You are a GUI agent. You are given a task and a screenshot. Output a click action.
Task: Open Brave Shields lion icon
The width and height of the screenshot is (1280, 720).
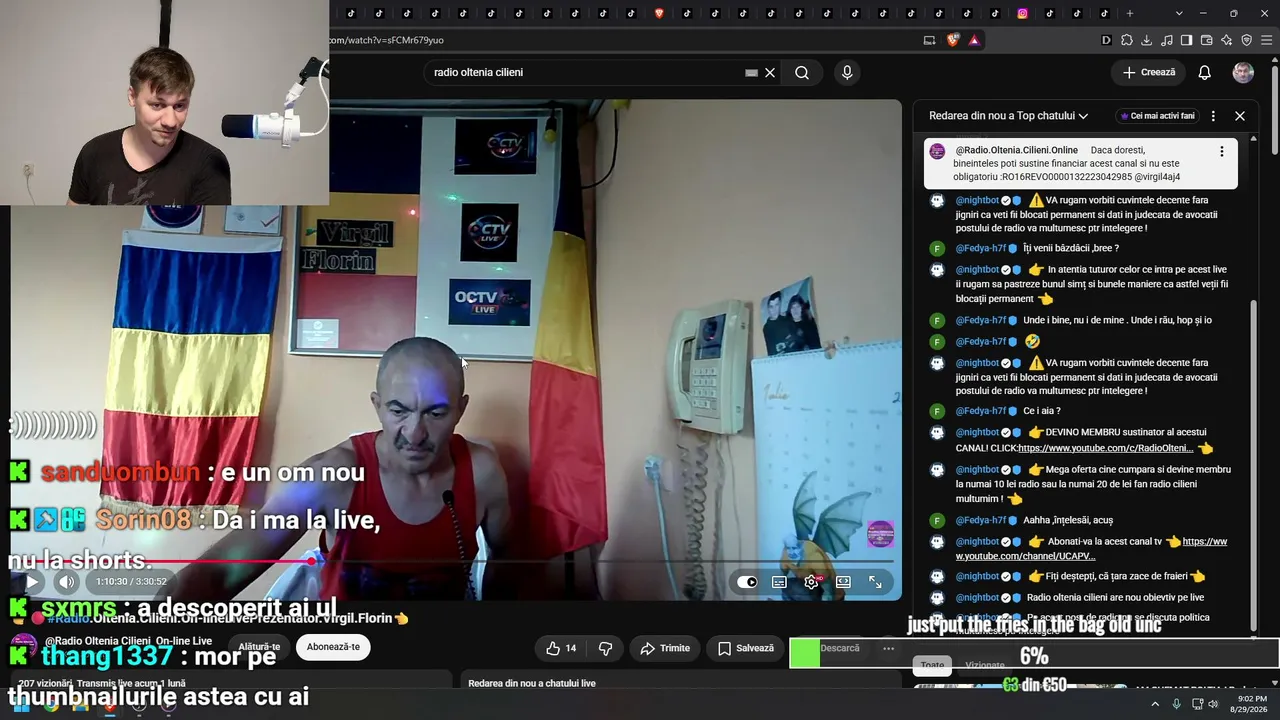[x=952, y=40]
